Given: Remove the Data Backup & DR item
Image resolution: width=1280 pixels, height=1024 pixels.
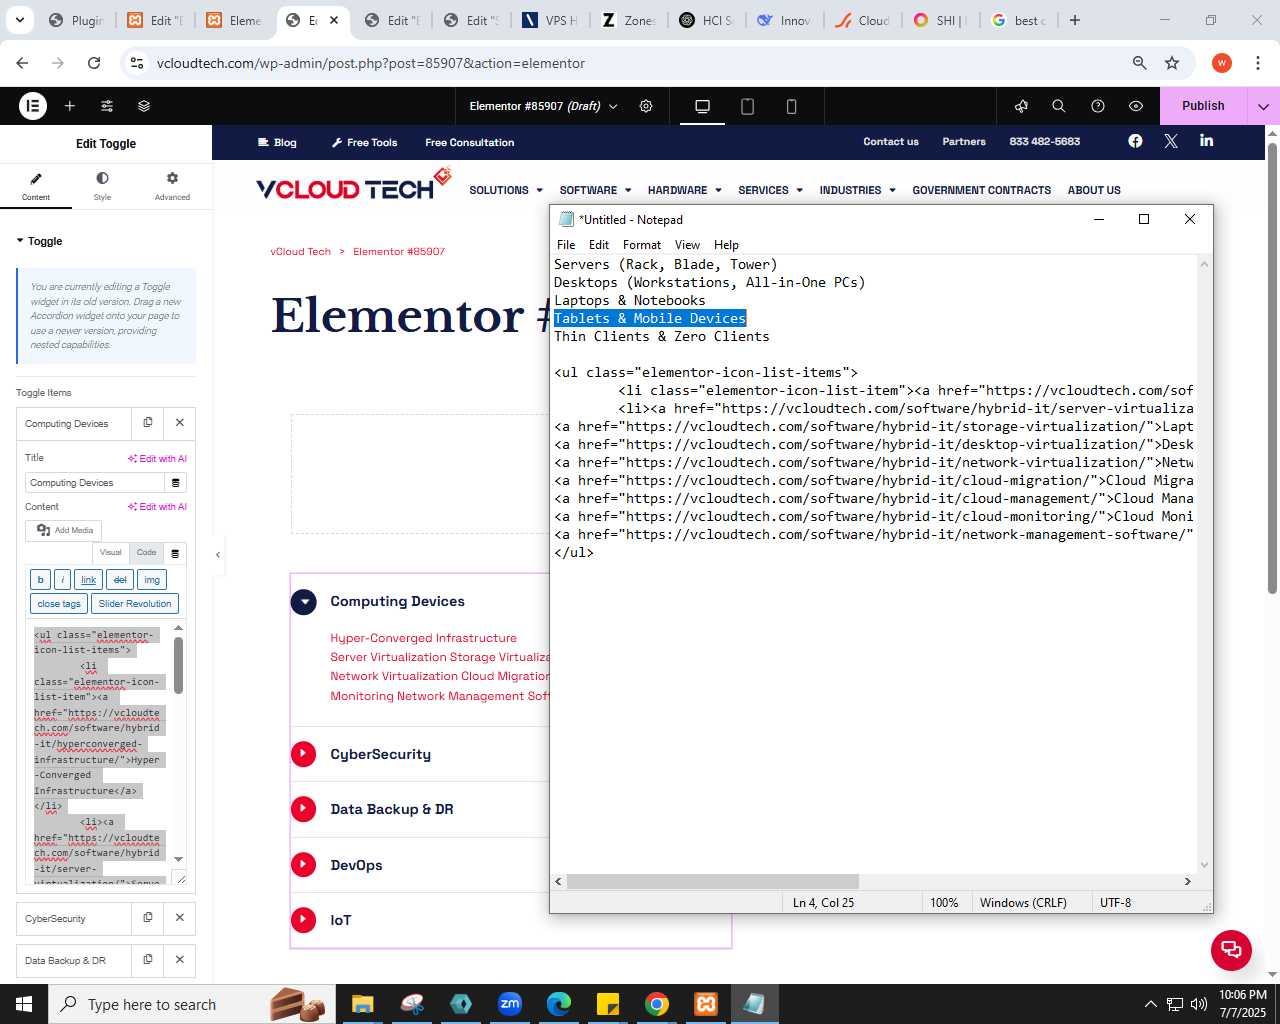Looking at the screenshot, I should (180, 960).
